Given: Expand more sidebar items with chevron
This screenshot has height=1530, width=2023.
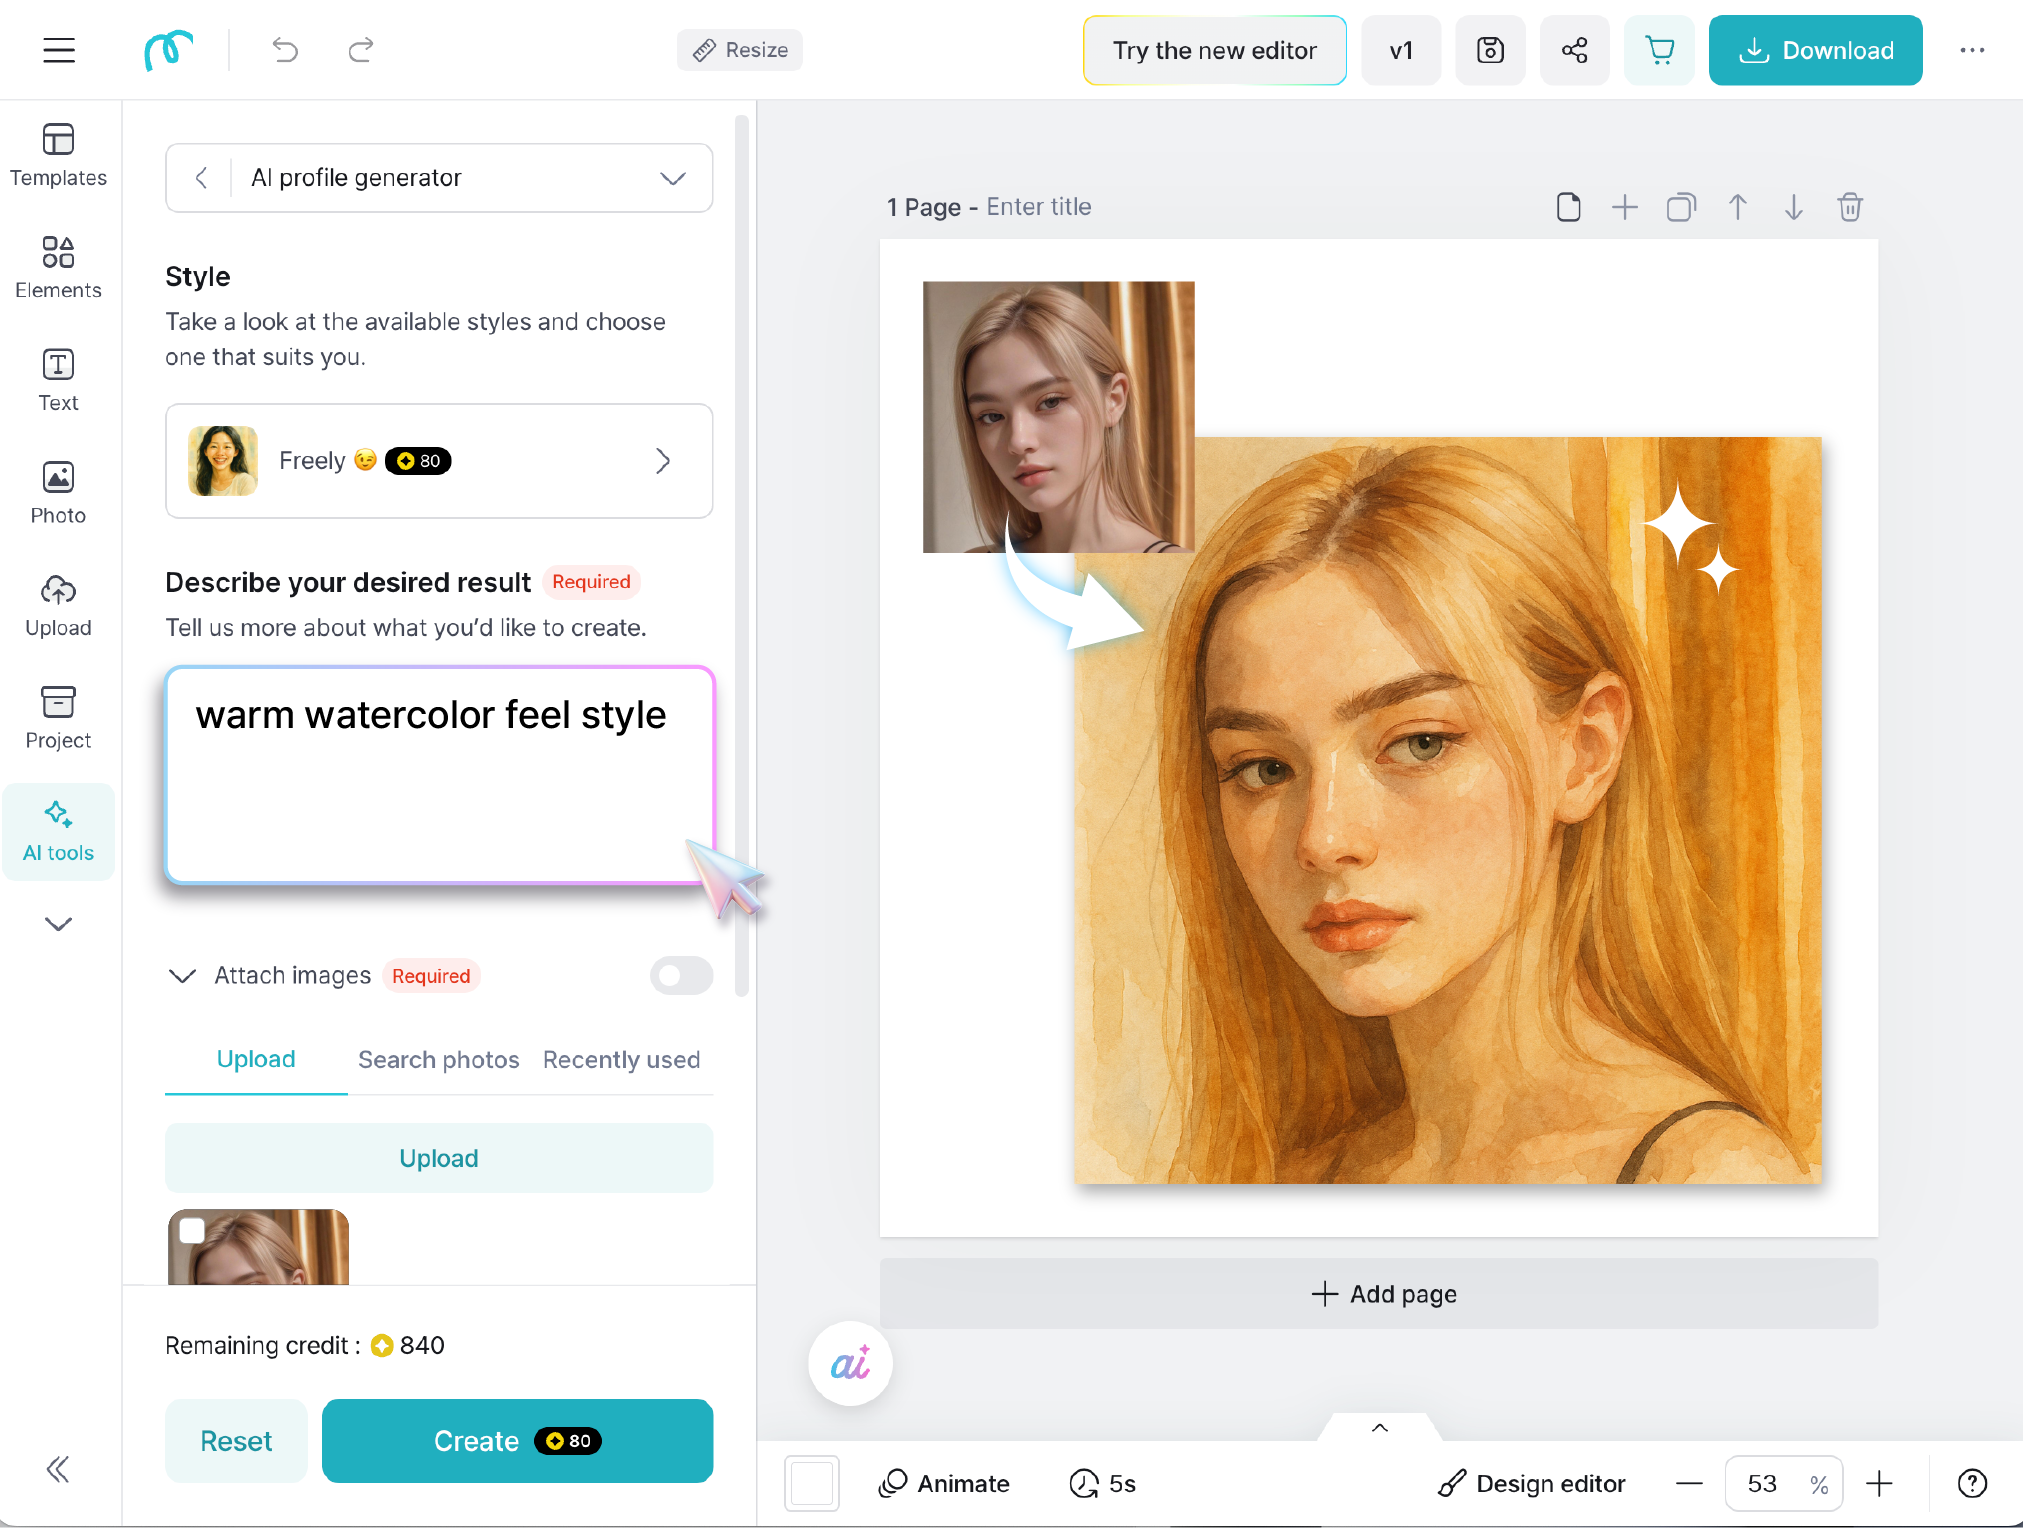Looking at the screenshot, I should [x=58, y=924].
